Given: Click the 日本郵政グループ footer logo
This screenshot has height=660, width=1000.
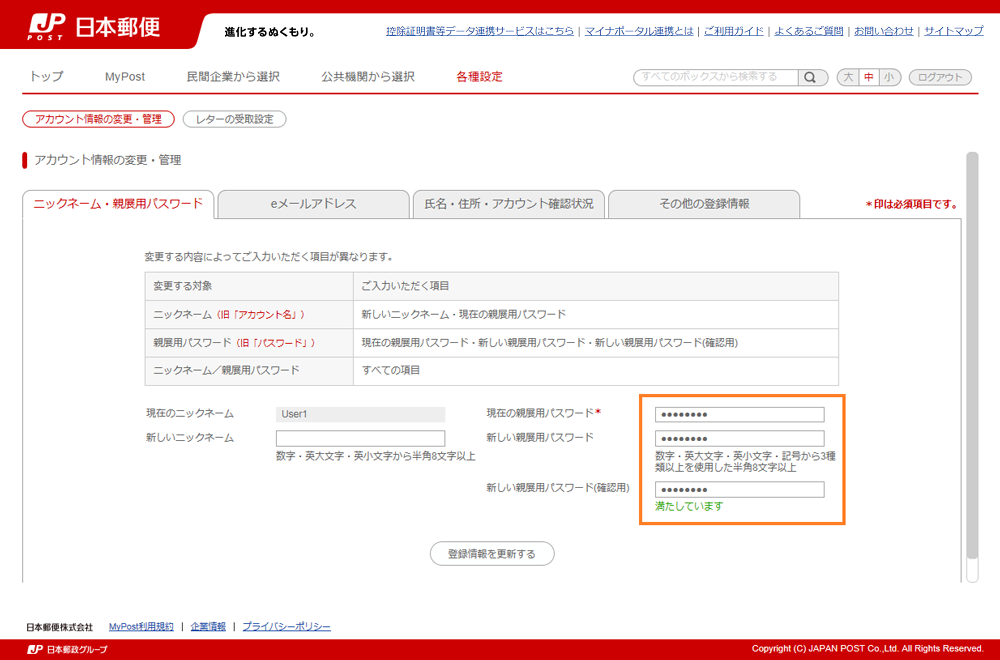Looking at the screenshot, I should pyautogui.click(x=68, y=649).
